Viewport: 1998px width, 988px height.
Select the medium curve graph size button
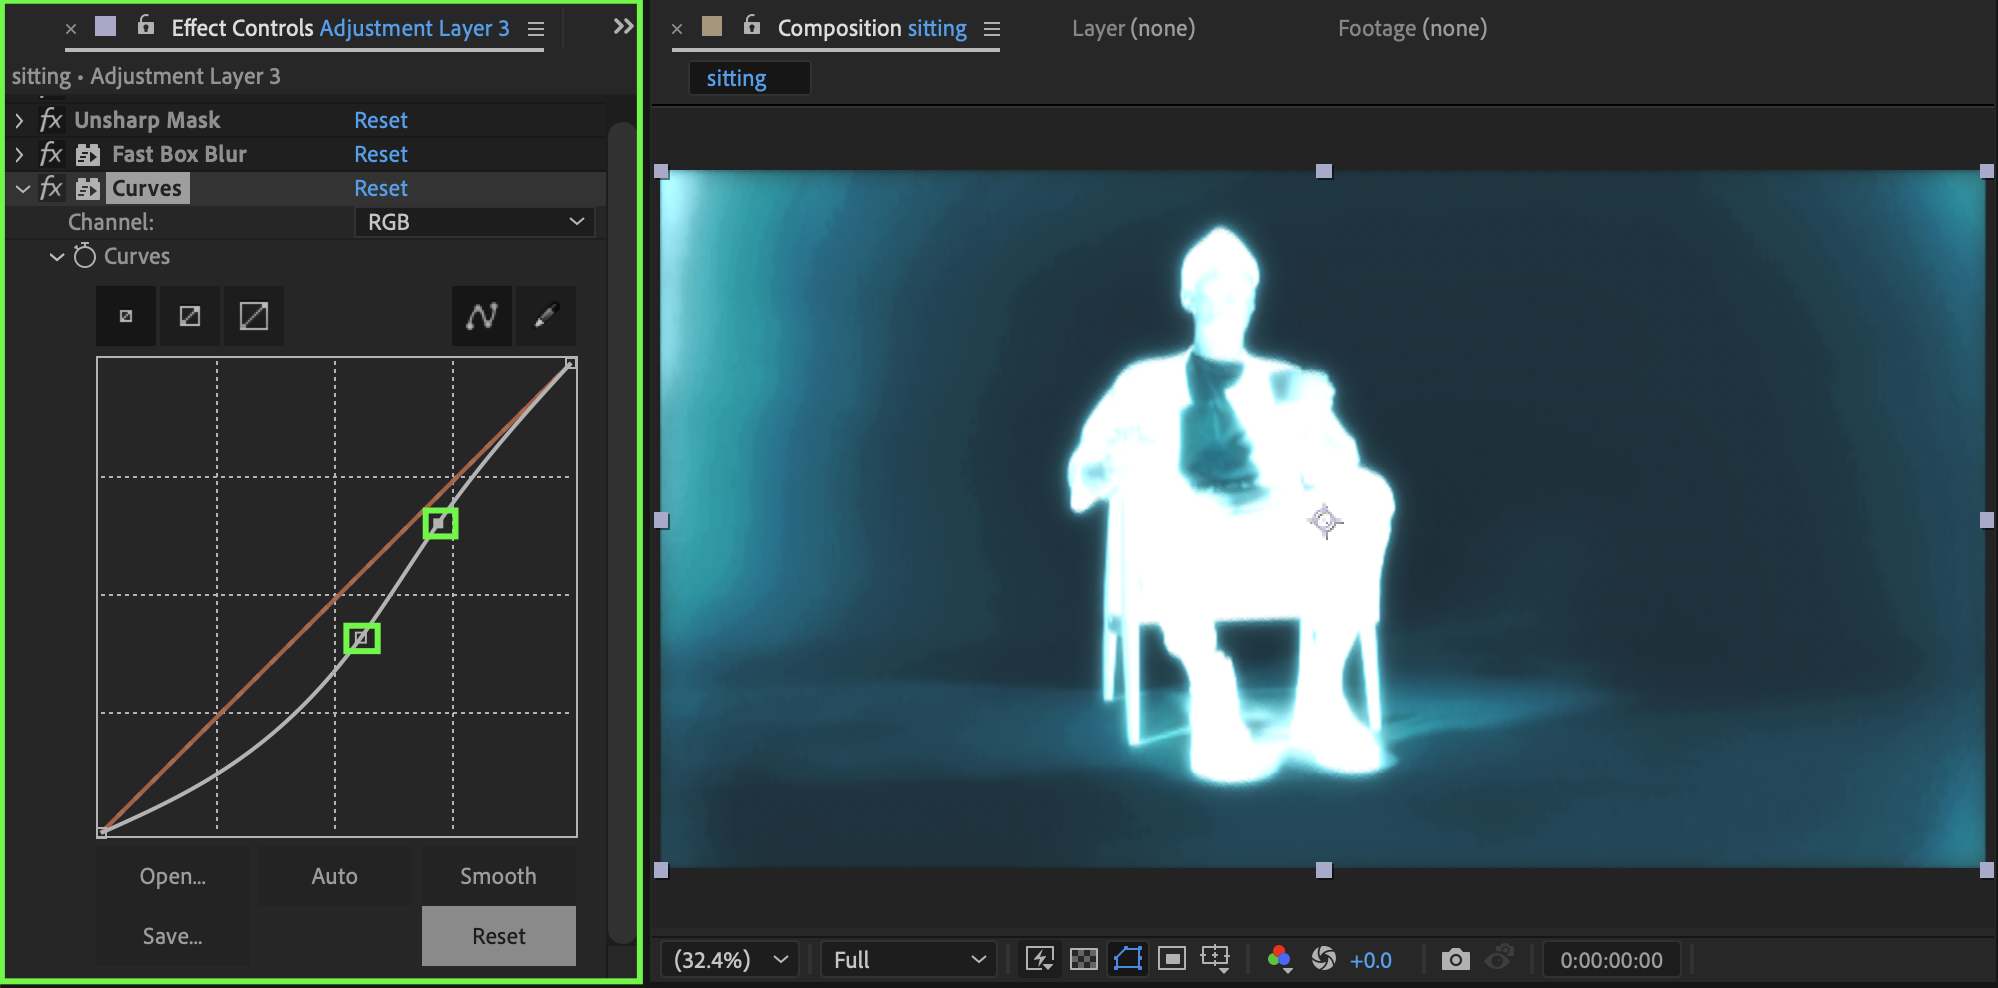click(x=190, y=316)
